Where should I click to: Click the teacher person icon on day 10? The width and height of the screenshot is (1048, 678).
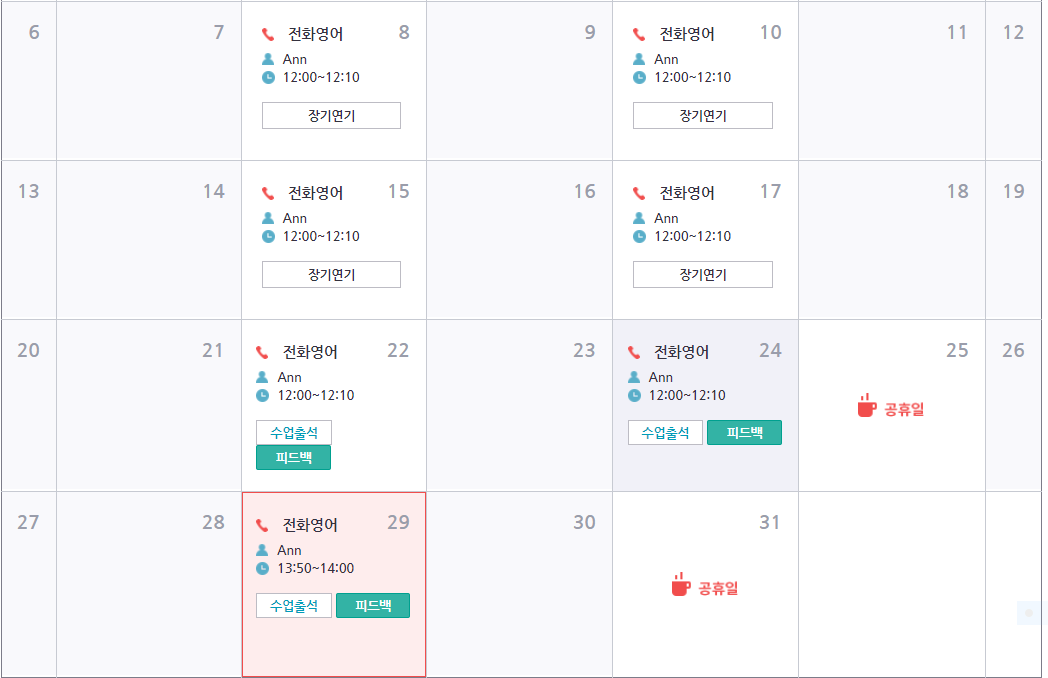(x=639, y=59)
